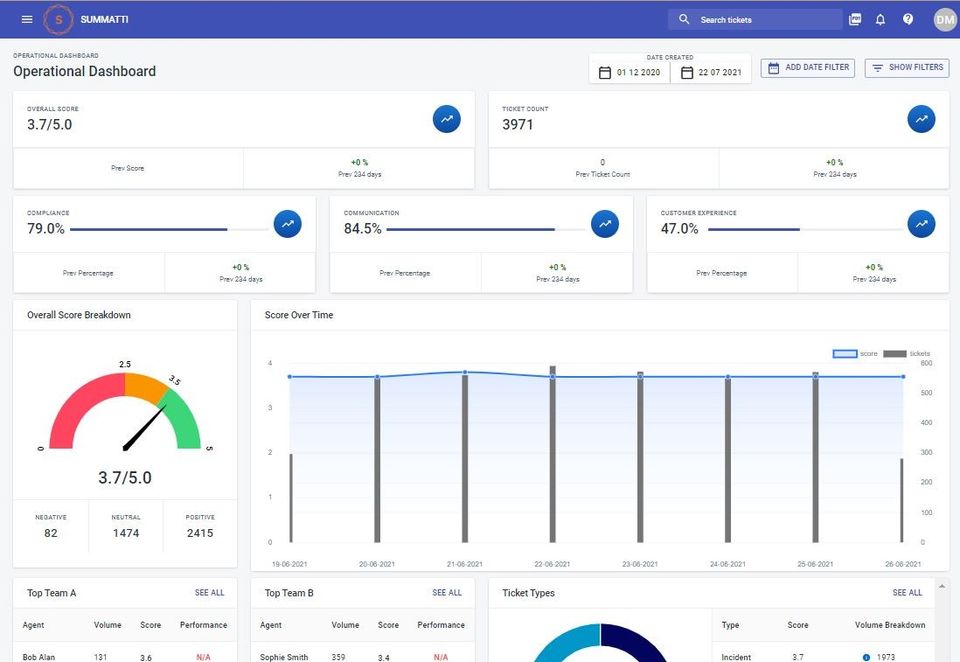Click the Volume header in Top Team A
The height and width of the screenshot is (662, 960).
pyautogui.click(x=107, y=625)
